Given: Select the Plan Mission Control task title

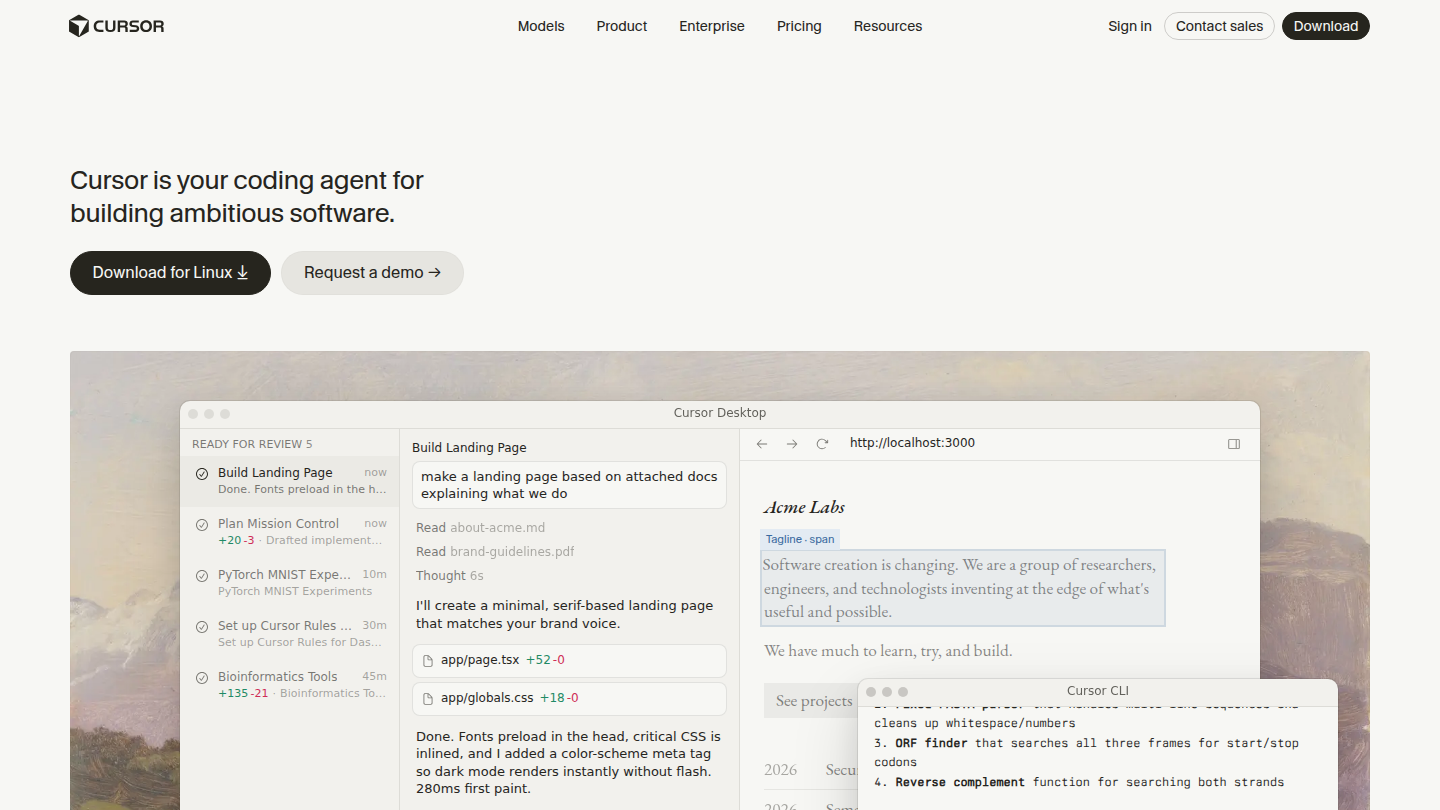Looking at the screenshot, I should pyautogui.click(x=278, y=524).
